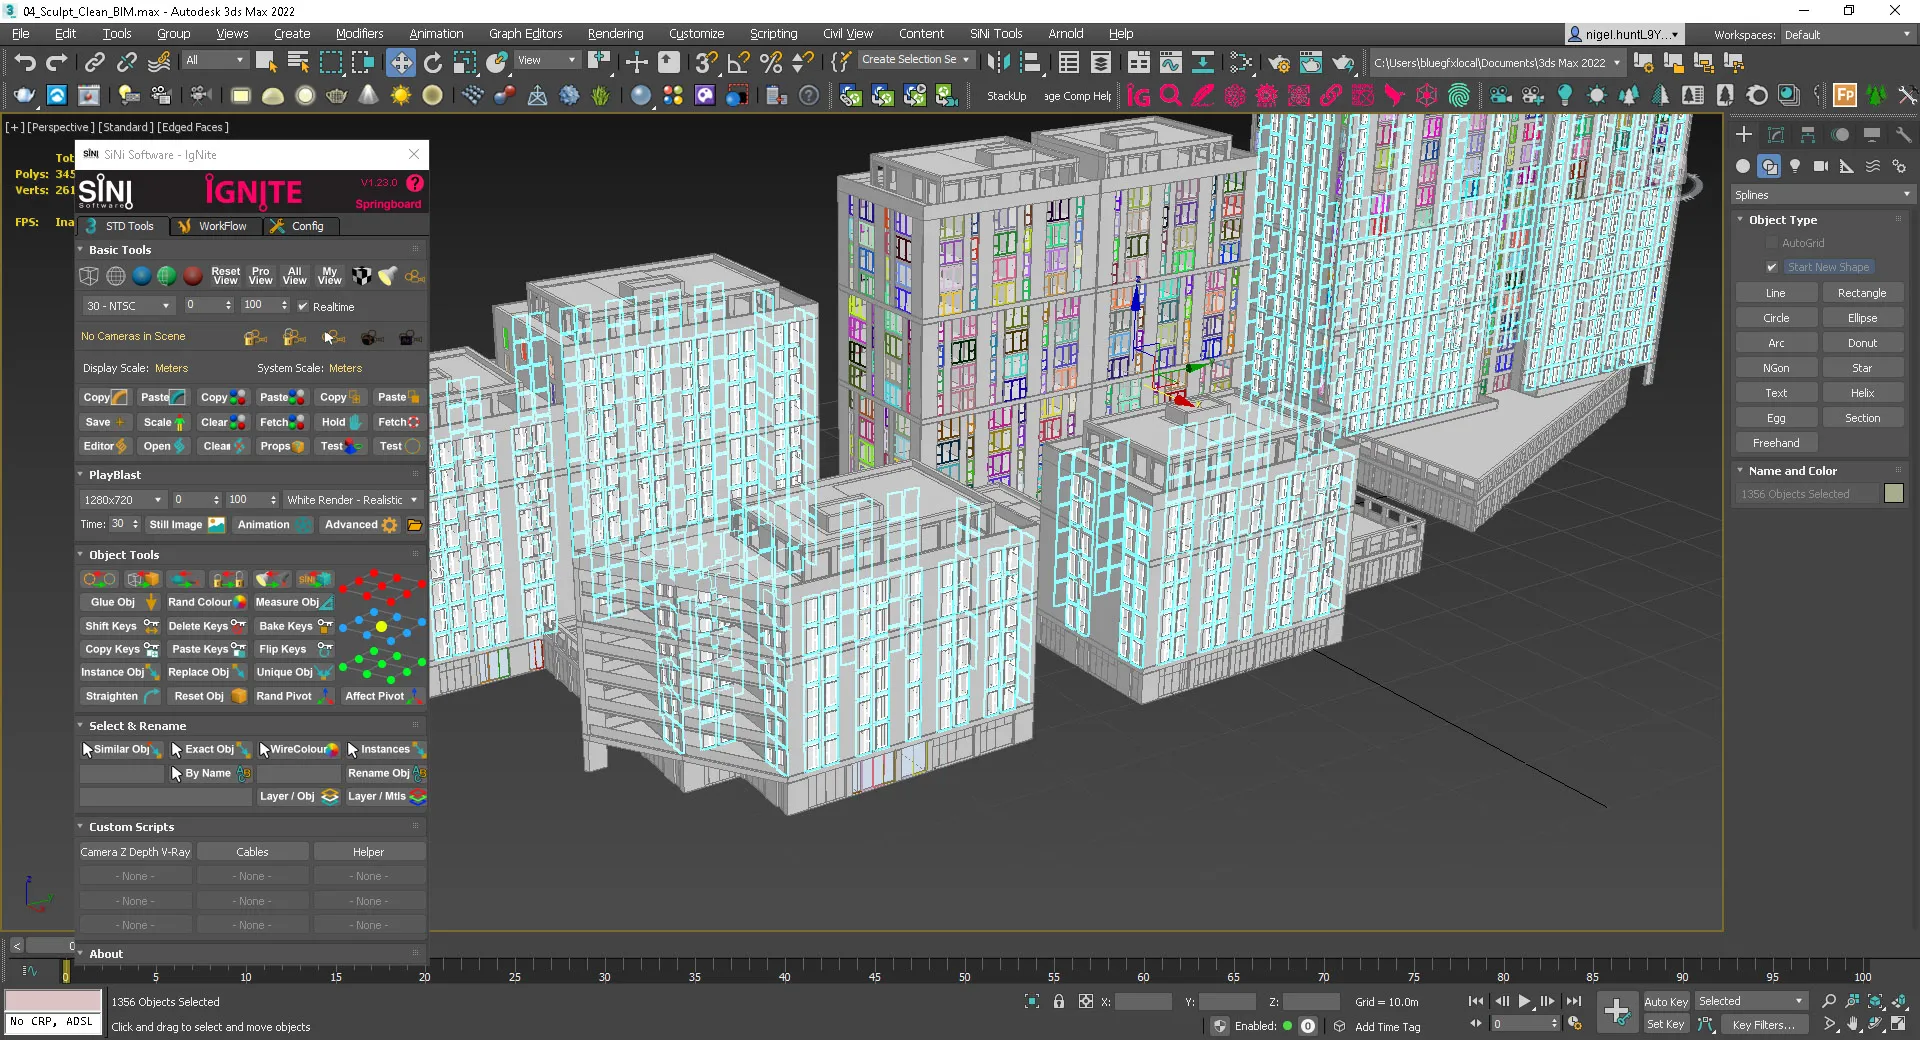Click the Set Keys large plus icon
Viewport: 1920px width, 1040px height.
pos(1616,1012)
